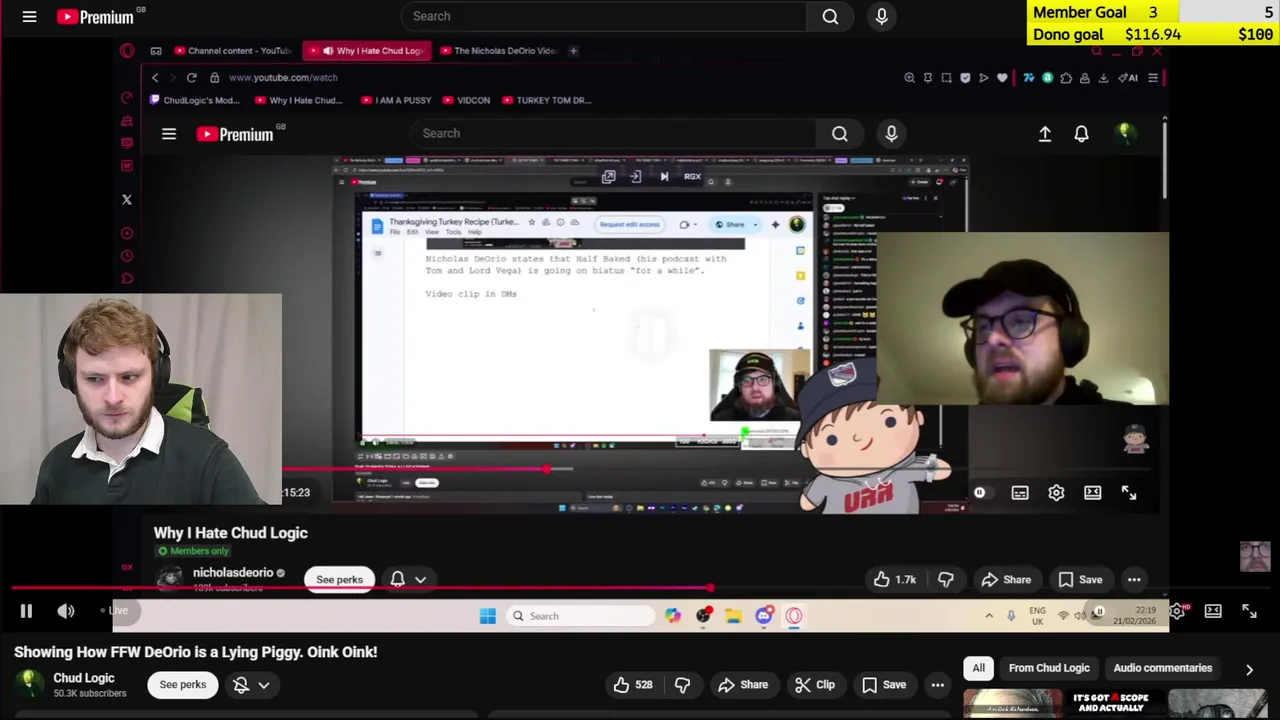Open outer player settings gear
1280x720 pixels.
coord(1177,611)
